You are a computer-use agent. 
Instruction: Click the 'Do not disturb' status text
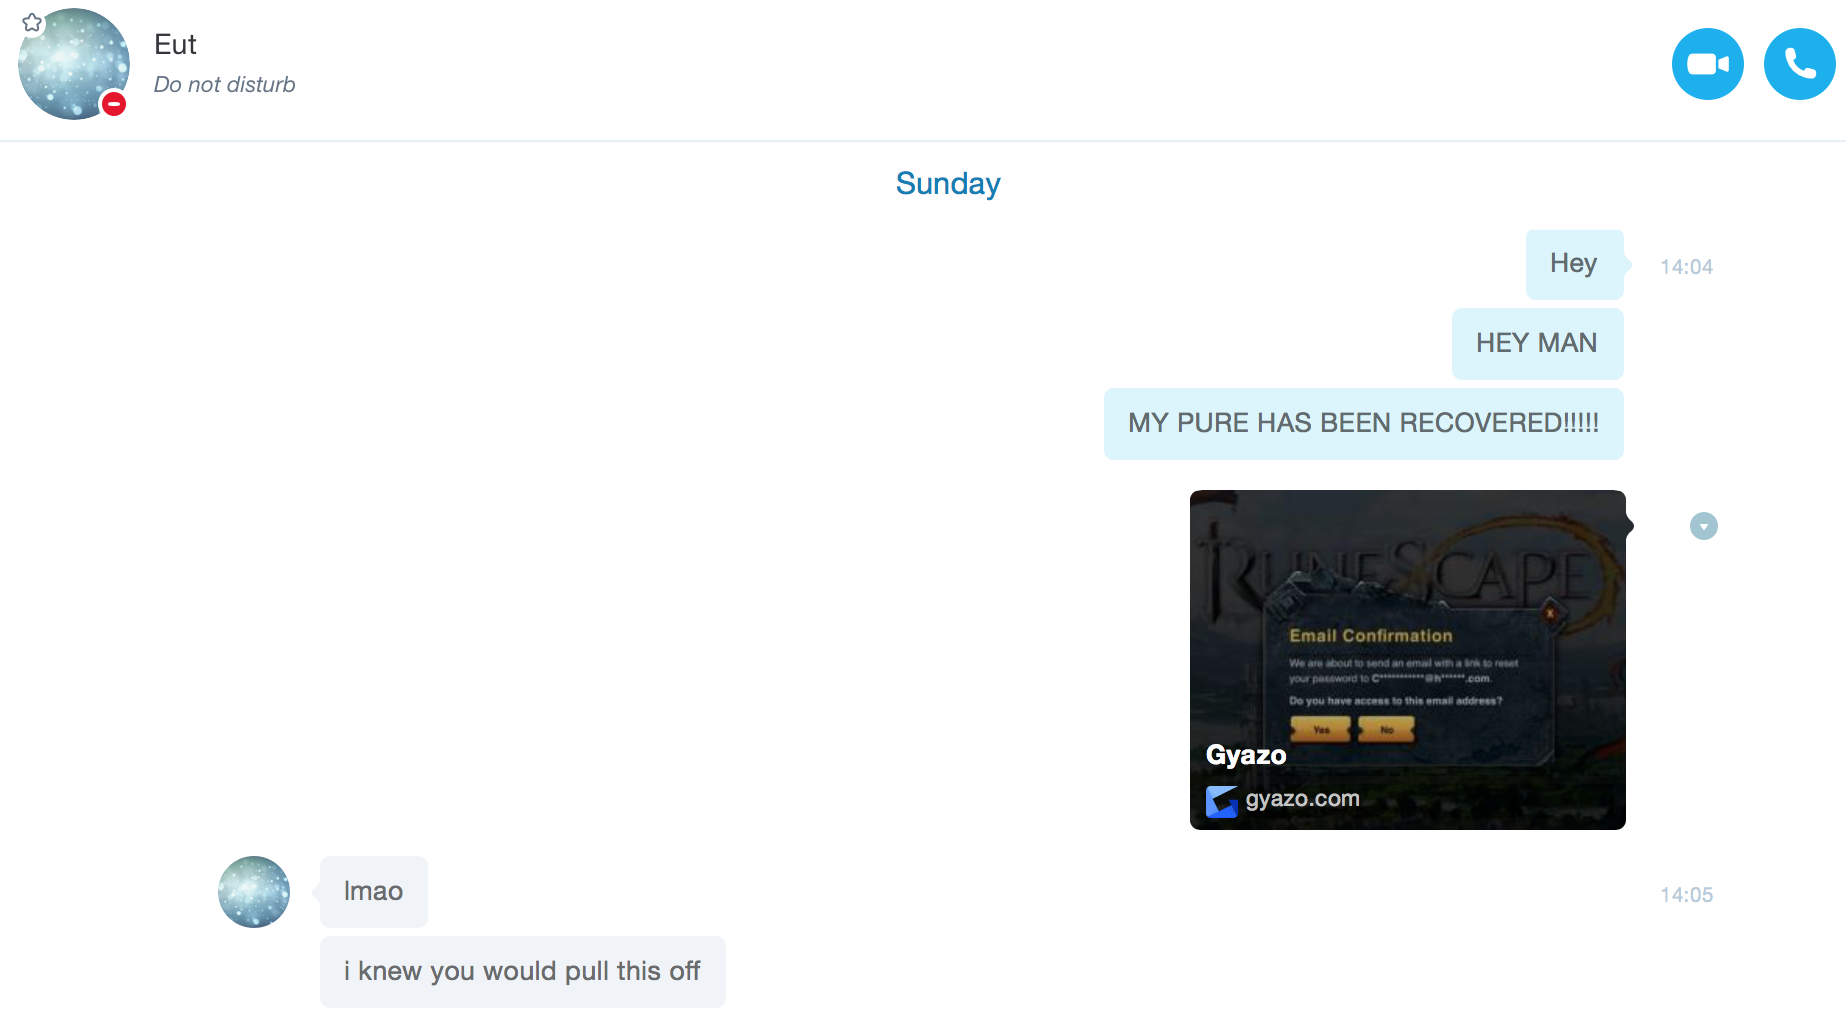[224, 85]
